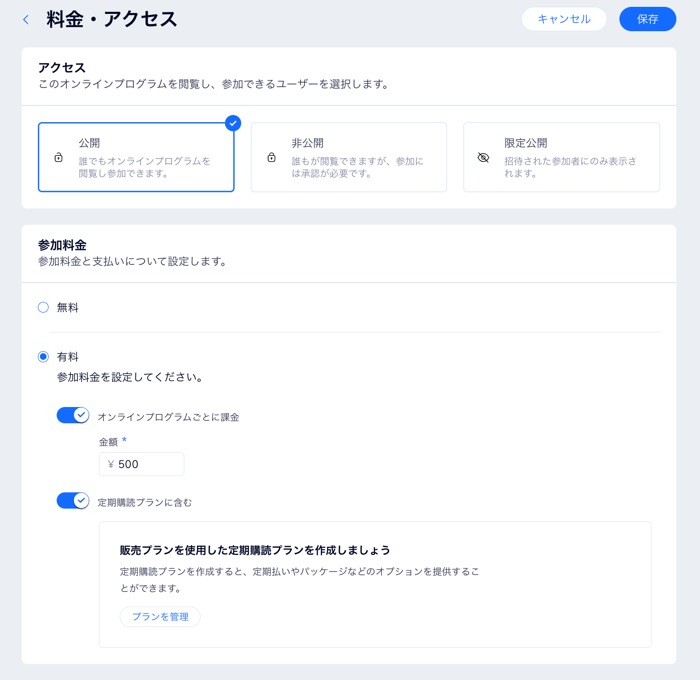Click the crossed-eye icon on 限定公開 card
This screenshot has height=680, width=700.
click(x=483, y=157)
